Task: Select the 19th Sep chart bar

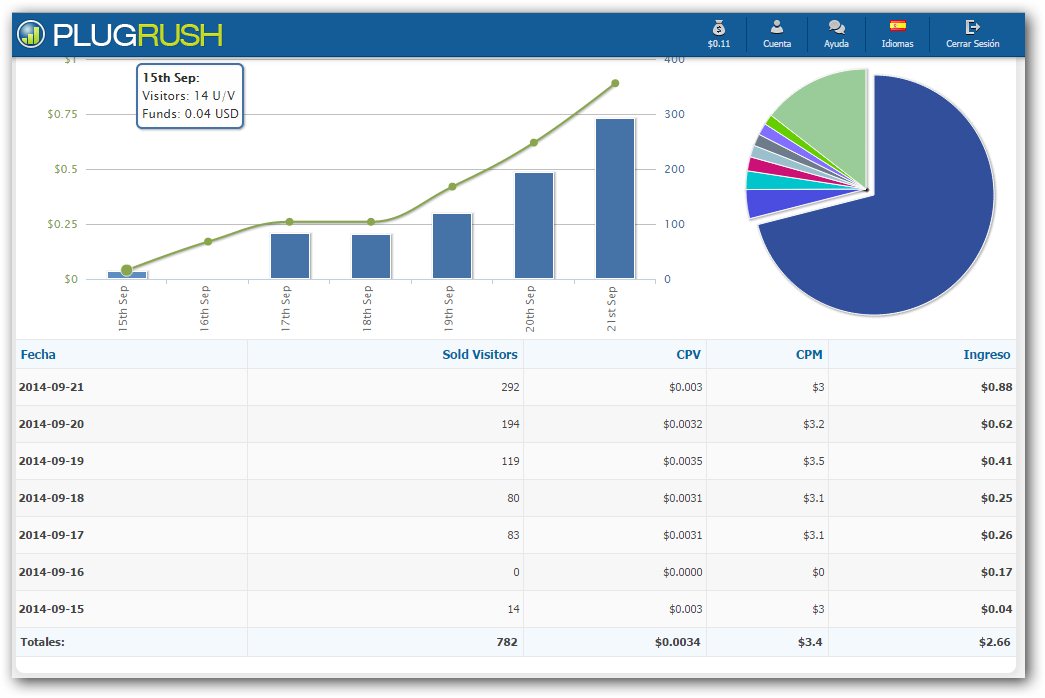Action: 452,245
